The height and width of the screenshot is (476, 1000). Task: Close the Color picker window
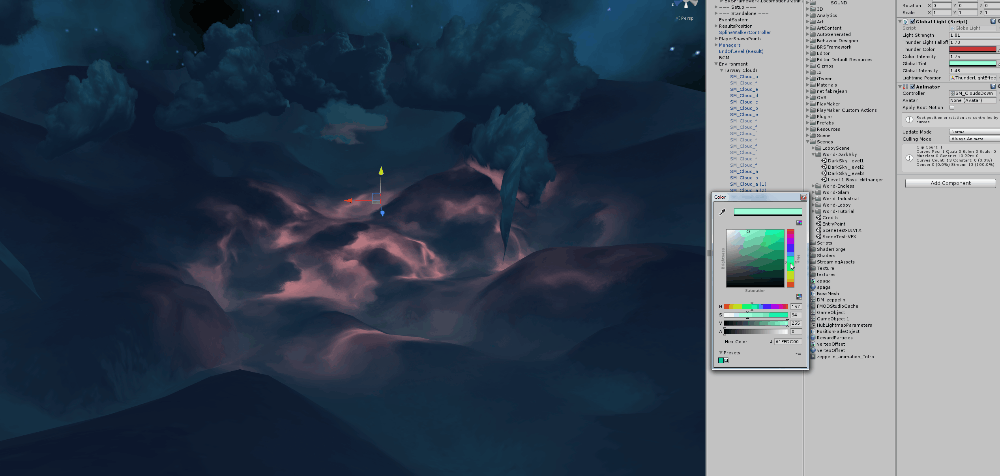click(x=804, y=197)
